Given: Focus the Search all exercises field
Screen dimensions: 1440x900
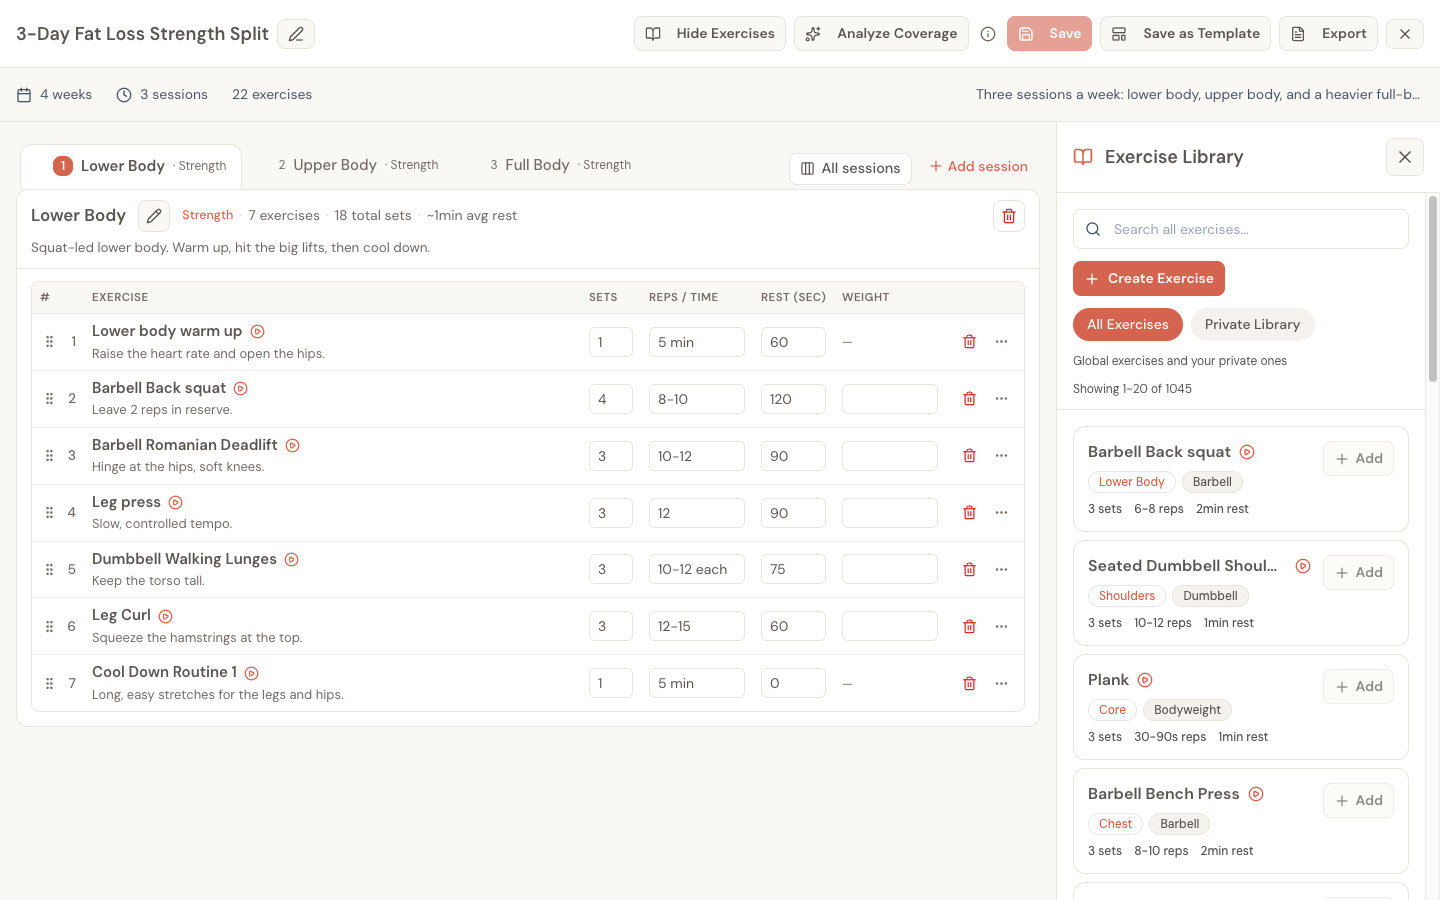Looking at the screenshot, I should click(1241, 229).
